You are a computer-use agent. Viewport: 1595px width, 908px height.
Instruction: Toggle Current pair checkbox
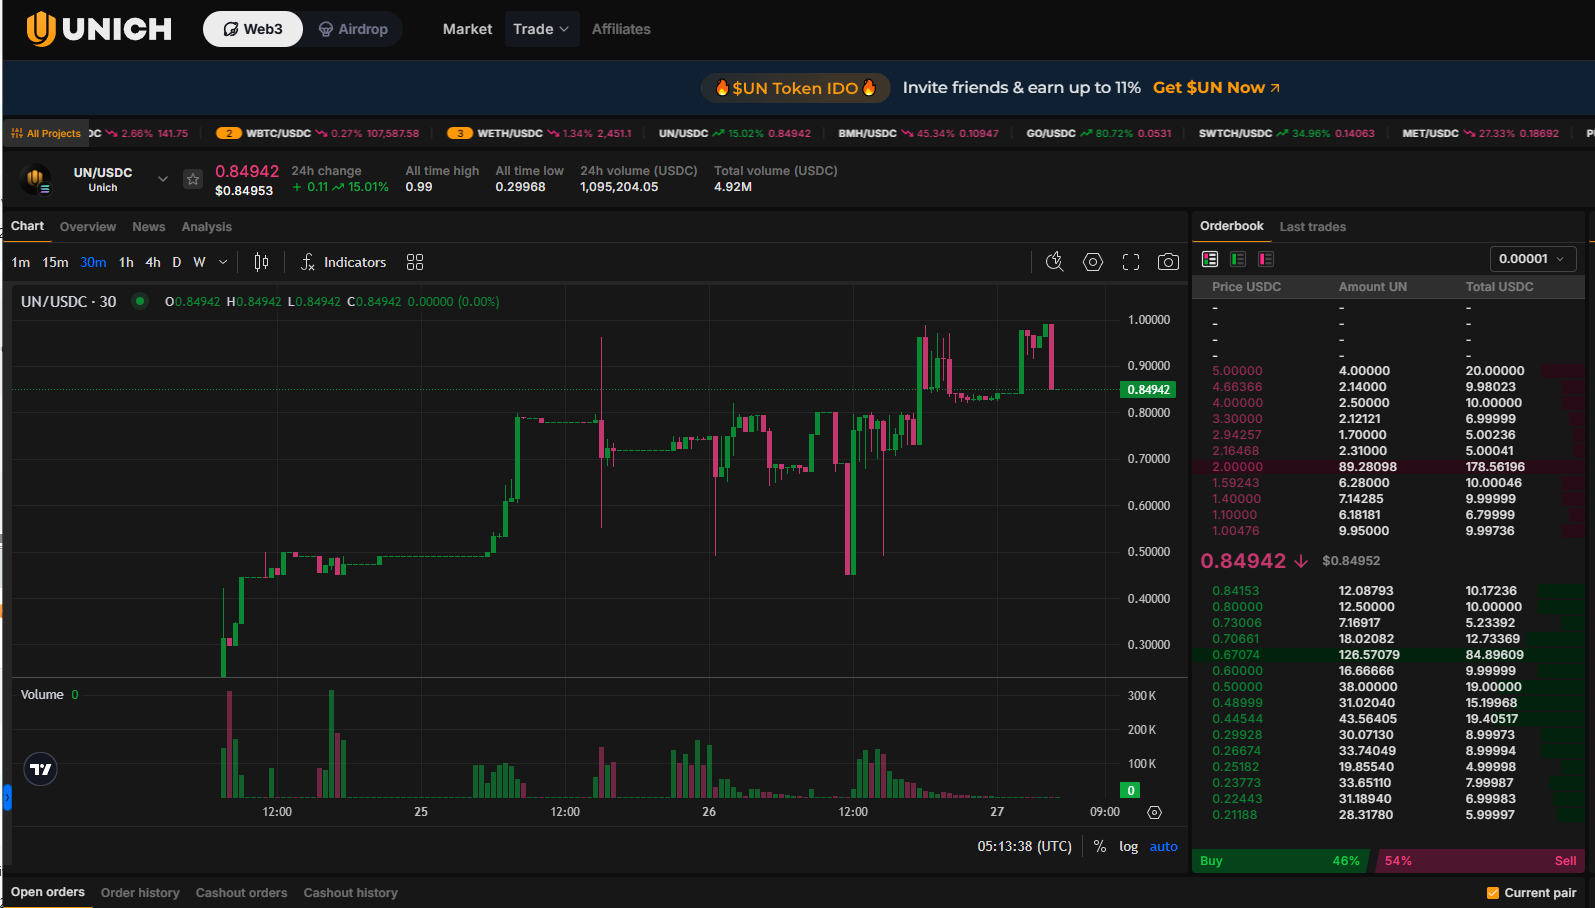pos(1493,893)
